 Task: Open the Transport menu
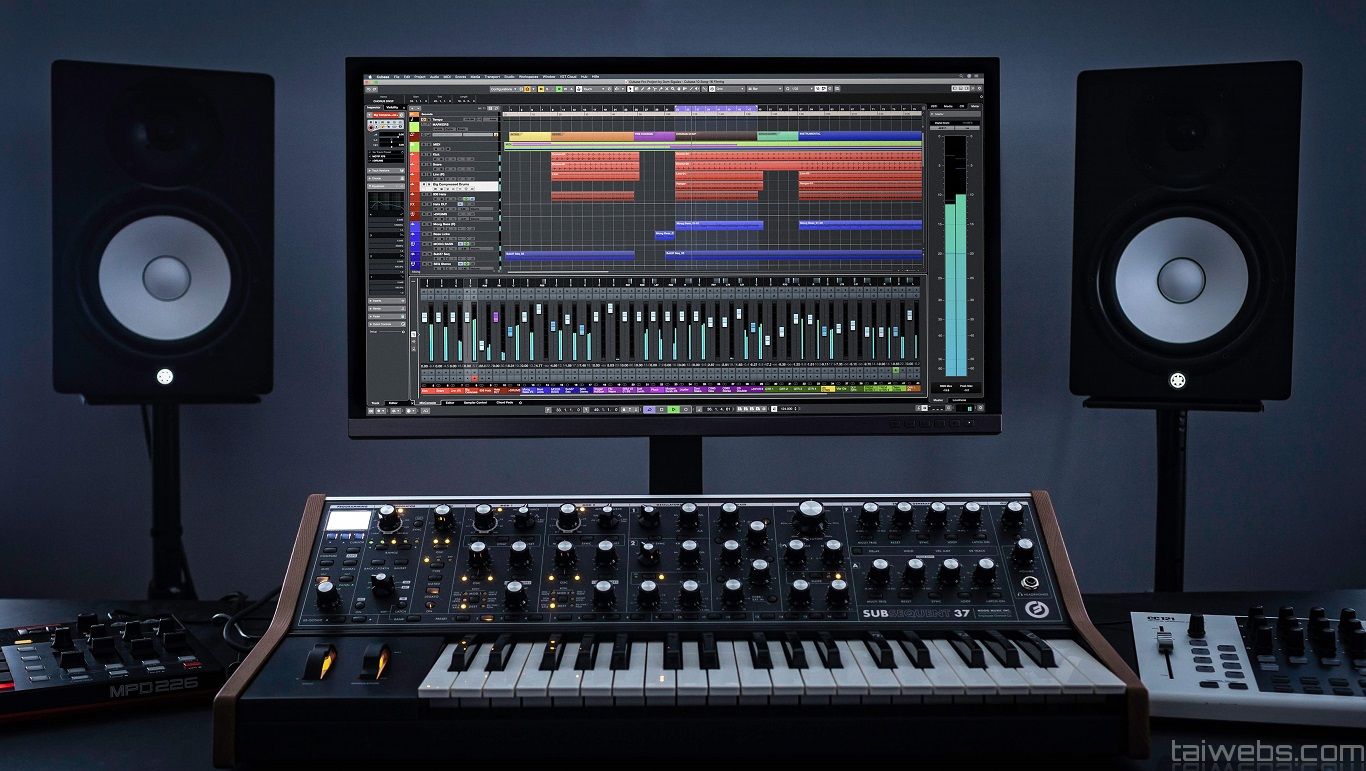coord(490,77)
